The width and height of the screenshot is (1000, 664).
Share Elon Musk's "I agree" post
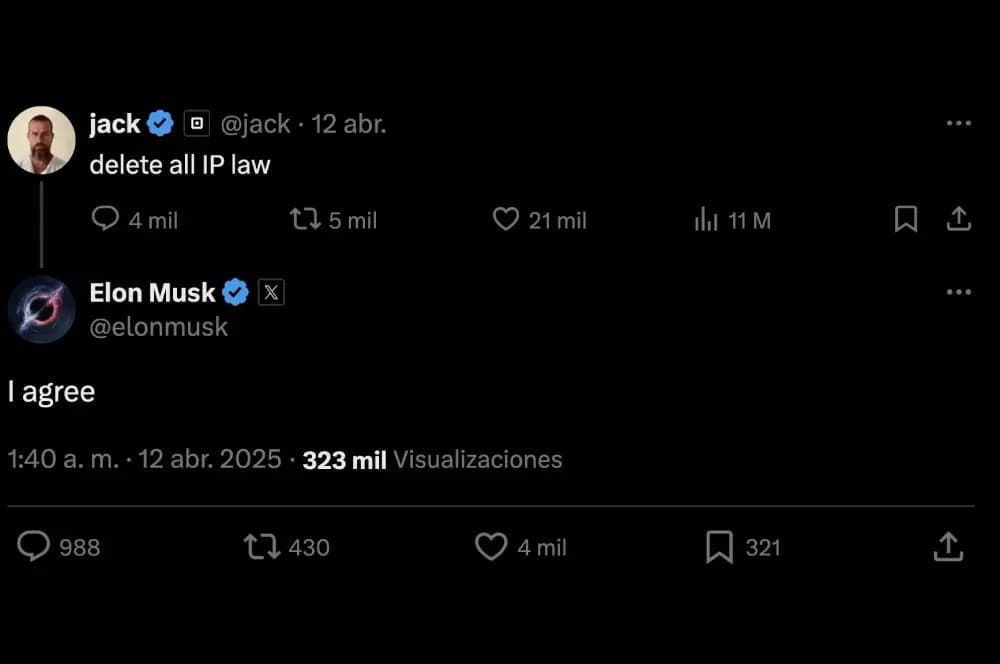tap(948, 546)
